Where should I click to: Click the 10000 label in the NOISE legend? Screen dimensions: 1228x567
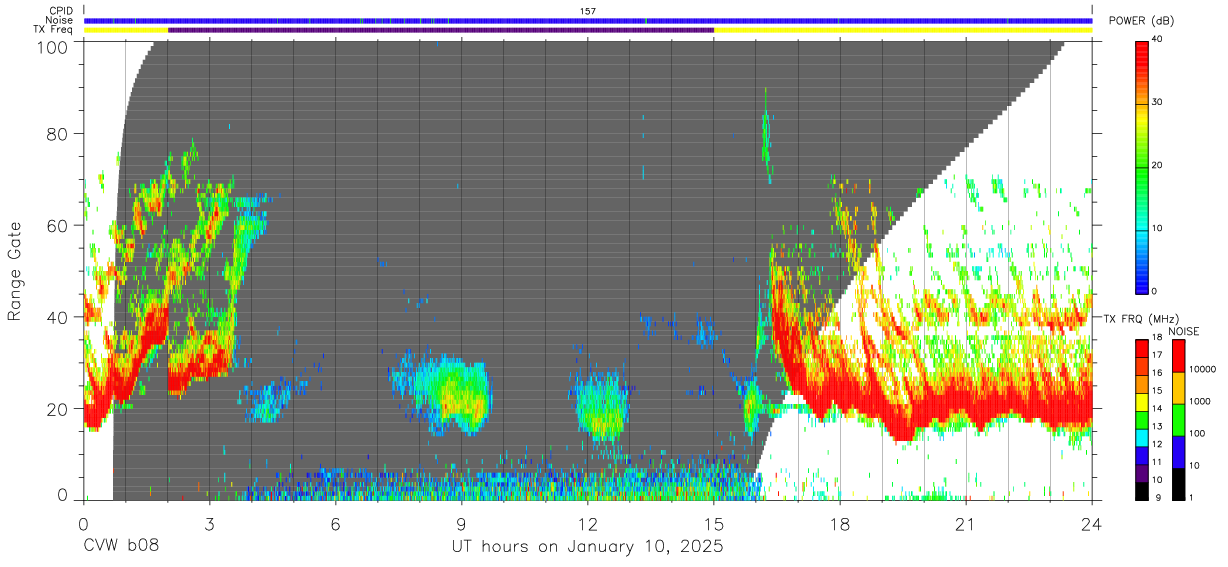point(1202,369)
